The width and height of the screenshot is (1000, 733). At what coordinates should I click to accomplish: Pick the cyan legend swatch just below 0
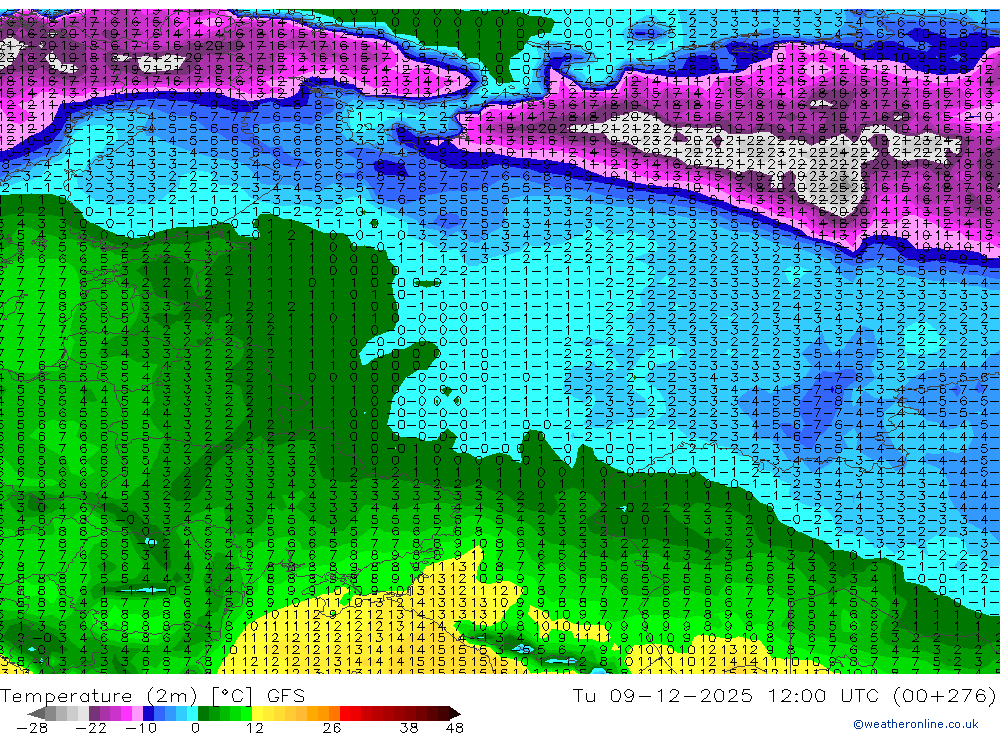point(192,713)
